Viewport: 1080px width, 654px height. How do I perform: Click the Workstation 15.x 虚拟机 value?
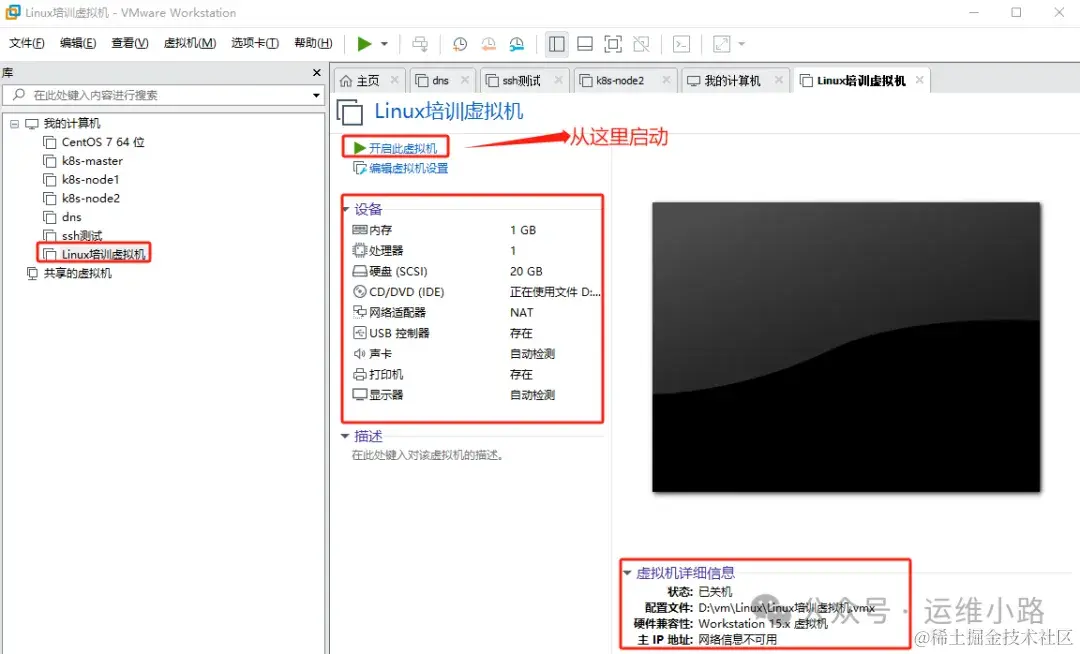coord(763,624)
